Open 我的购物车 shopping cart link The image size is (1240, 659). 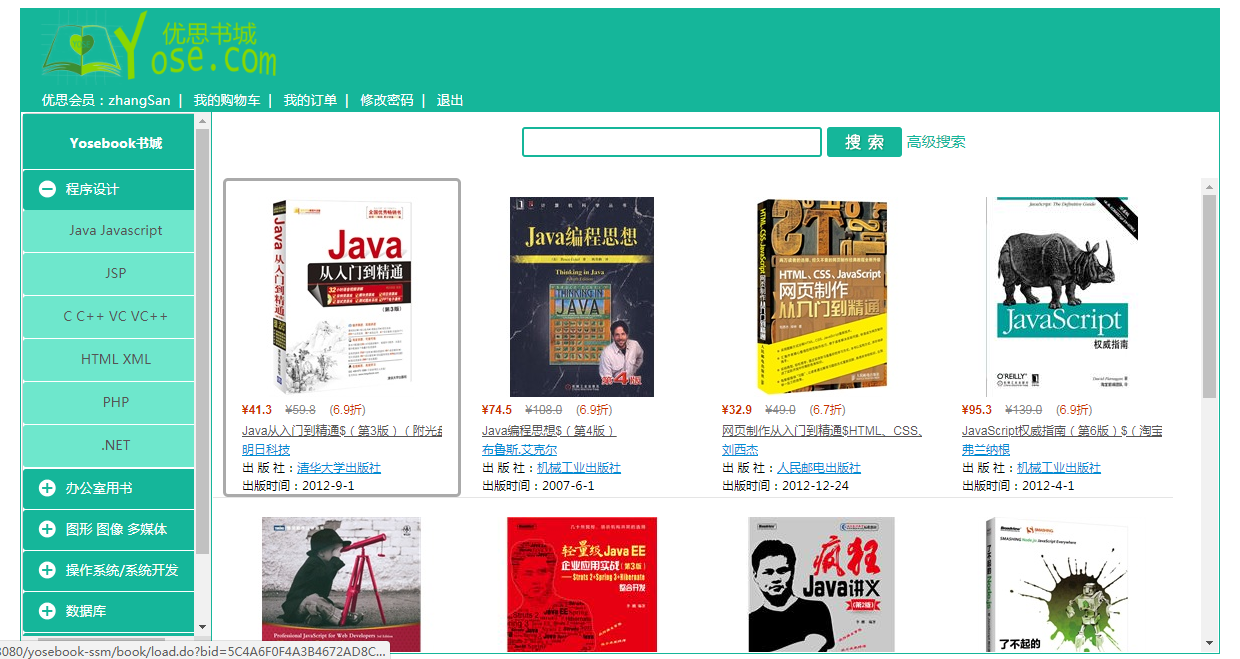[227, 100]
